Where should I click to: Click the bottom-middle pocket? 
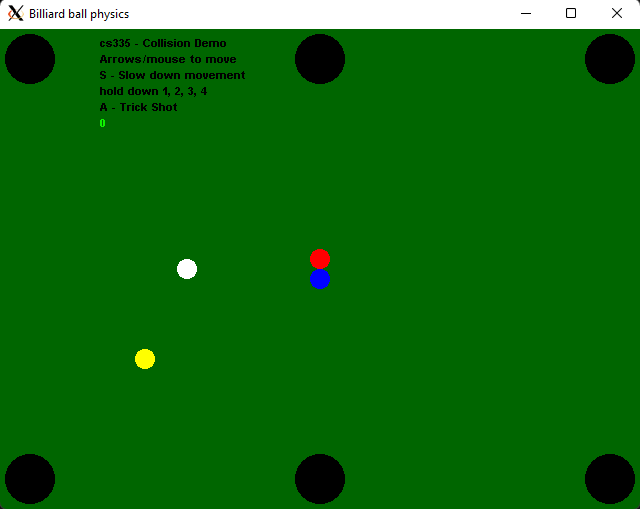click(x=320, y=479)
